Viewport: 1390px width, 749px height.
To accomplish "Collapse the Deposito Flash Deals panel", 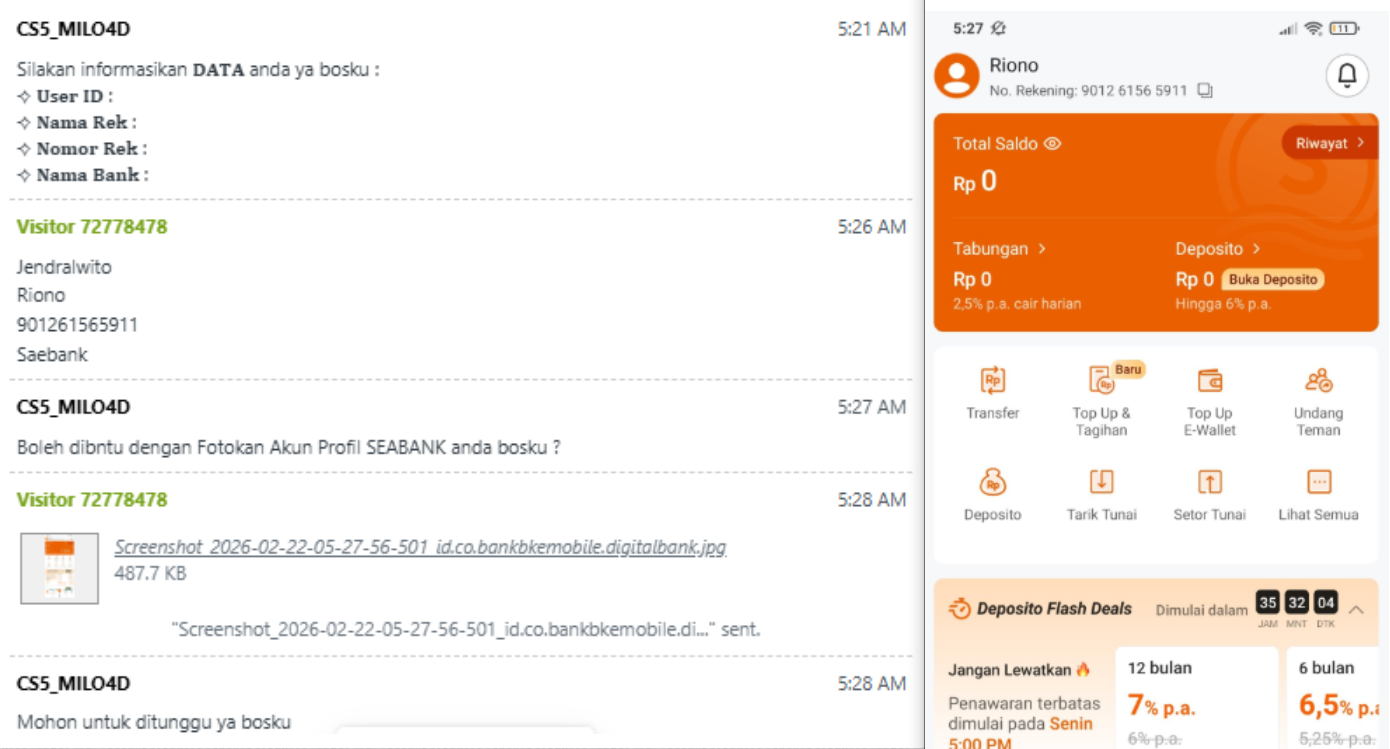I will click(x=1357, y=609).
